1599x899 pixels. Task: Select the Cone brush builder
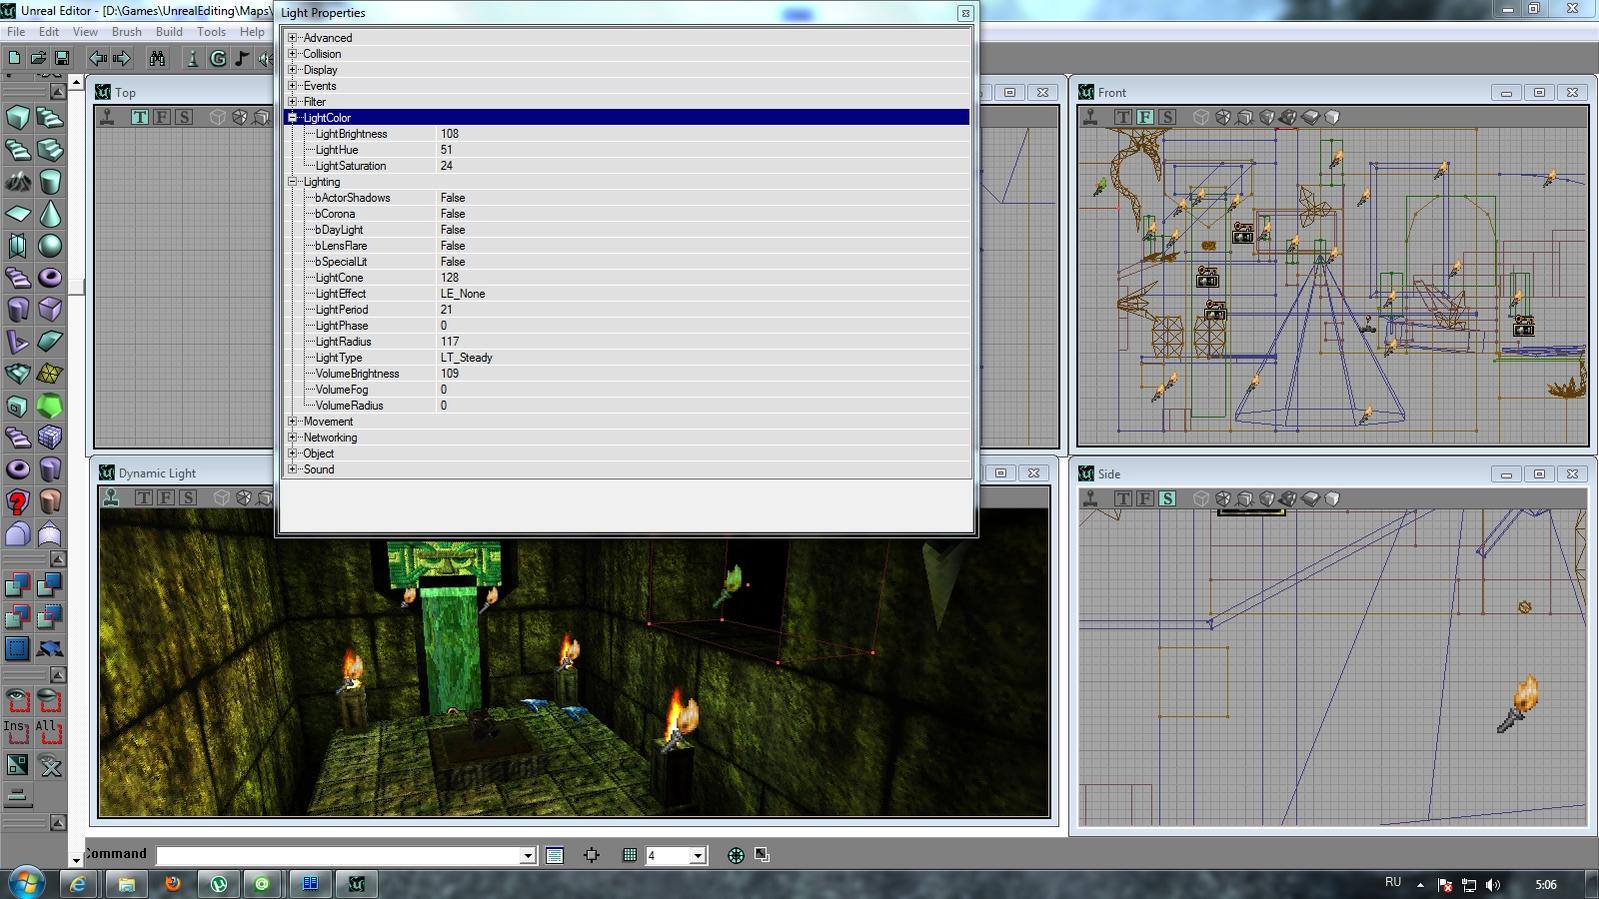coord(50,214)
